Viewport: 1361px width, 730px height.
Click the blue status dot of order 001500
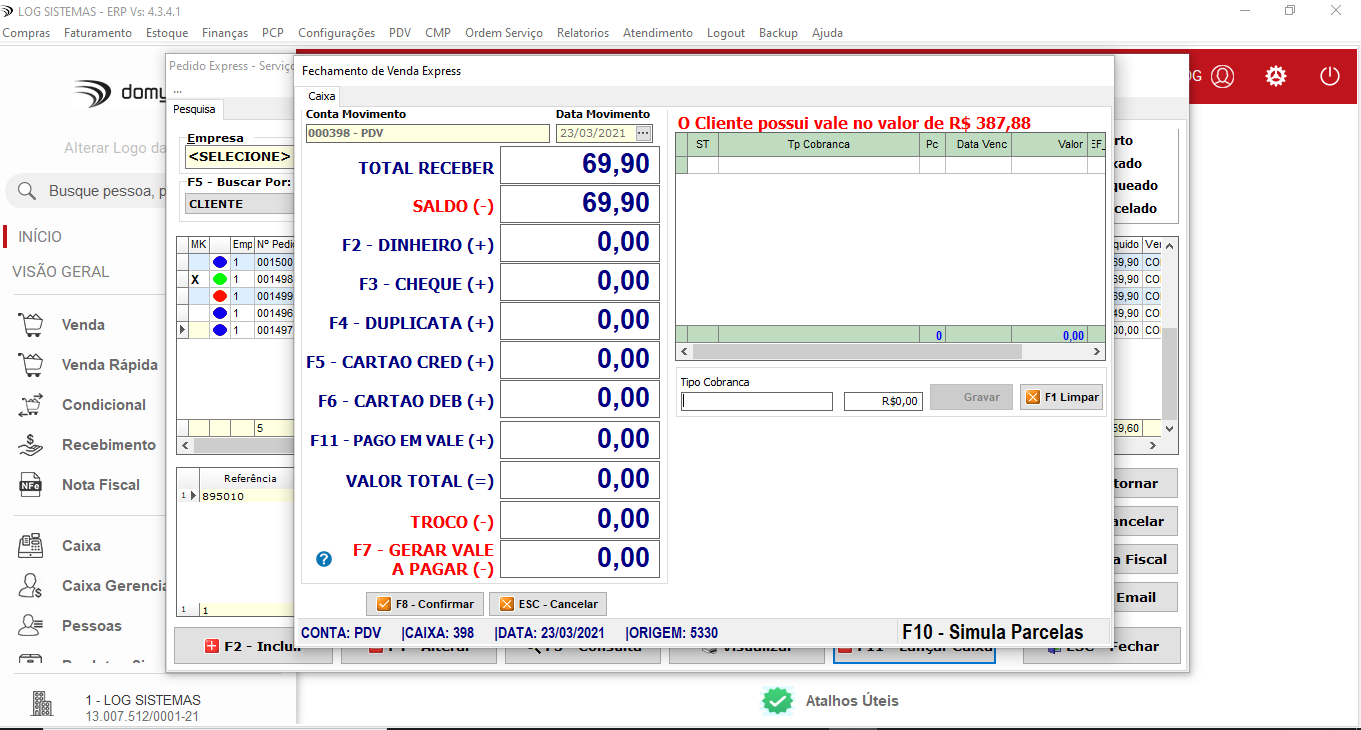[x=220, y=262]
